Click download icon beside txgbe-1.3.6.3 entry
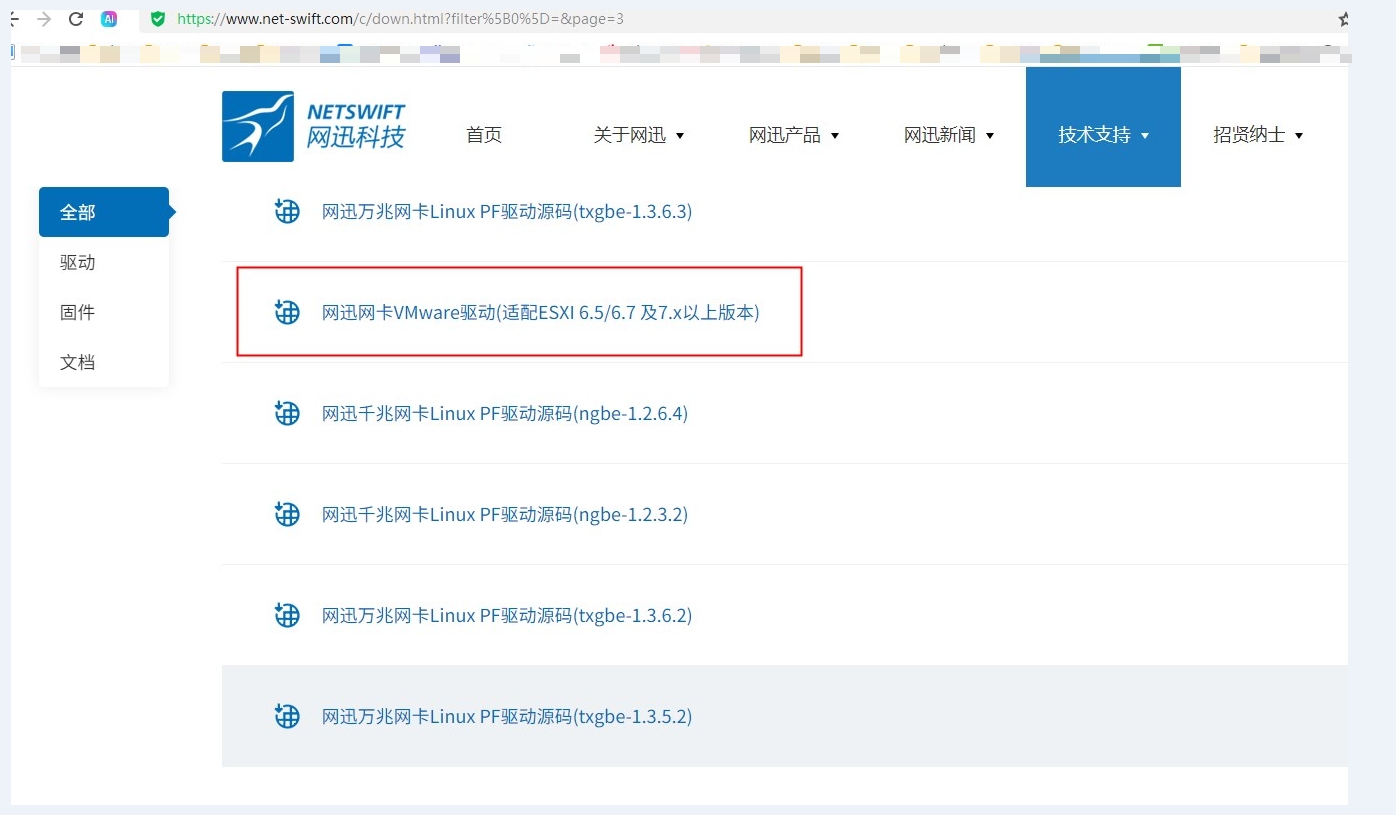The width and height of the screenshot is (1396, 815). coord(287,211)
